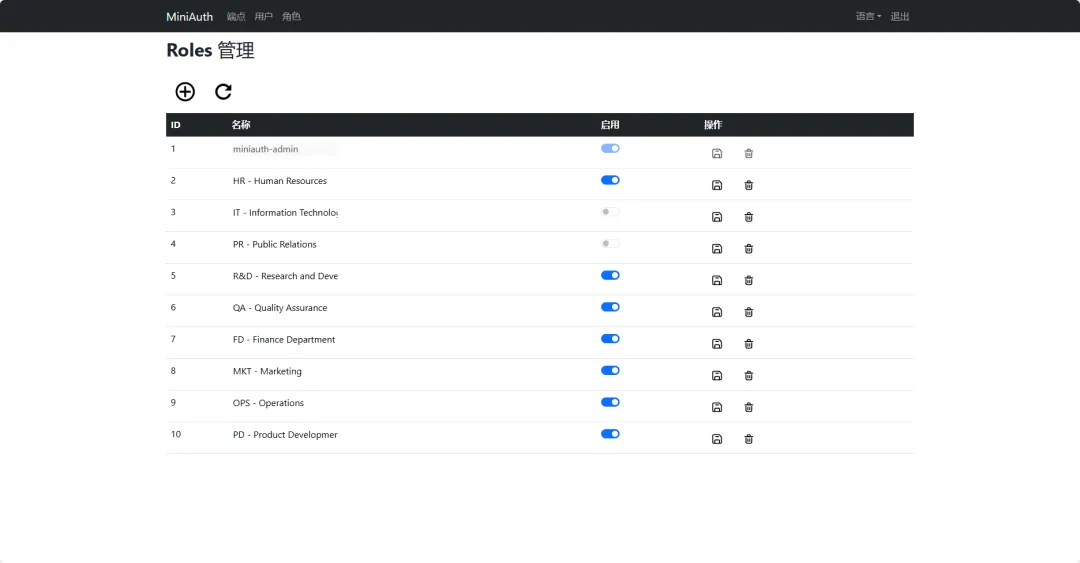
Task: Edit the PD - Product Development name field
Action: 284,434
